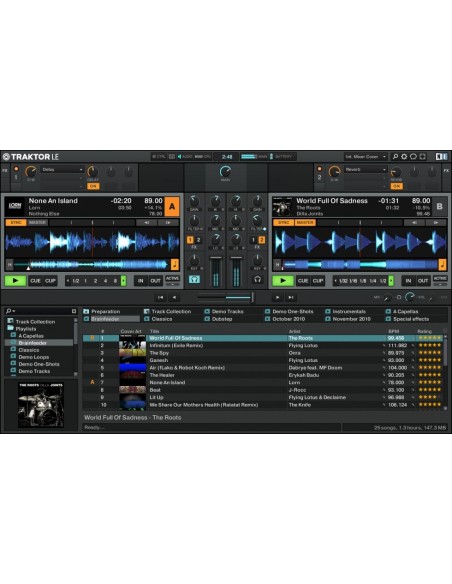Image resolution: width=452 pixels, height=584 pixels.
Task: Set deck B loop OUT point
Action: 423,280
